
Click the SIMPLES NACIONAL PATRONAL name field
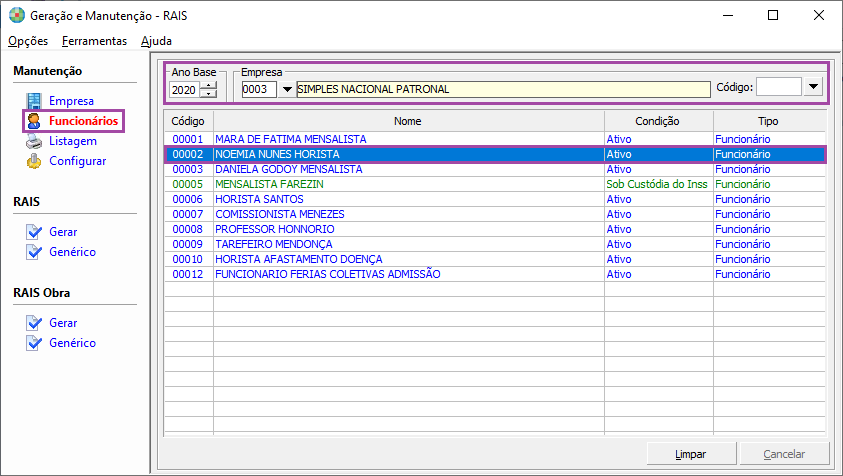[x=503, y=89]
